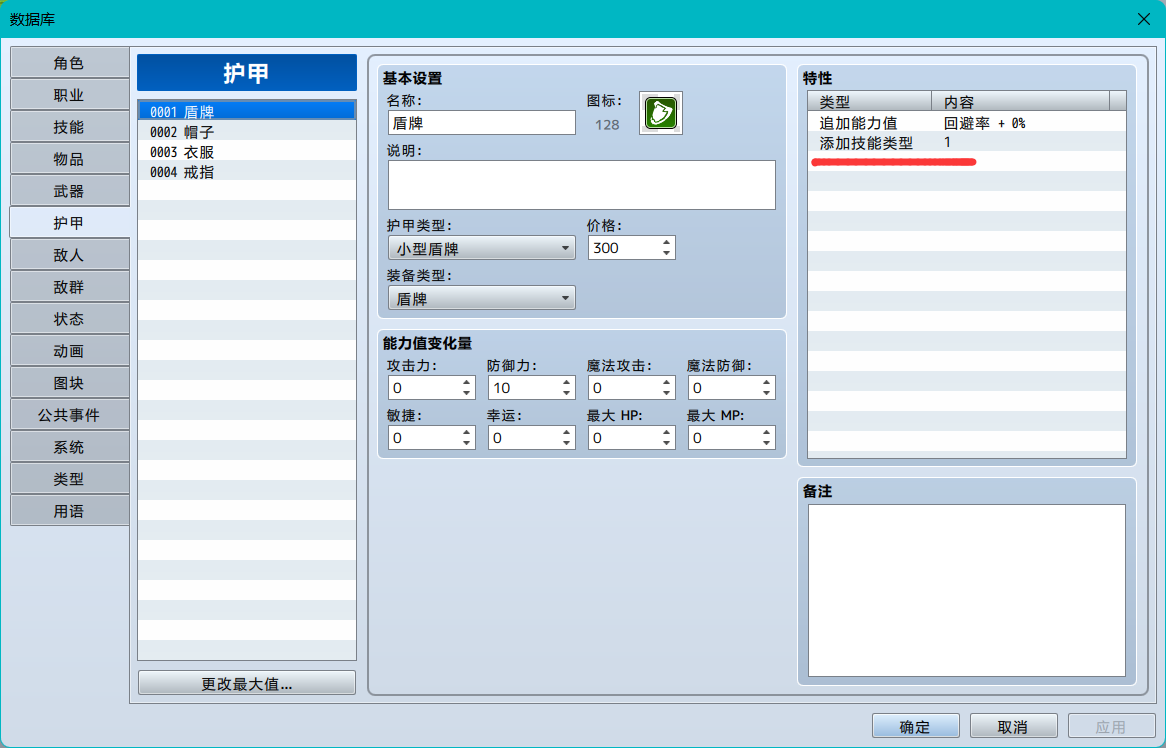Viewport: 1166px width, 748px height.
Task: Click the 取消 button
Action: tap(1013, 726)
